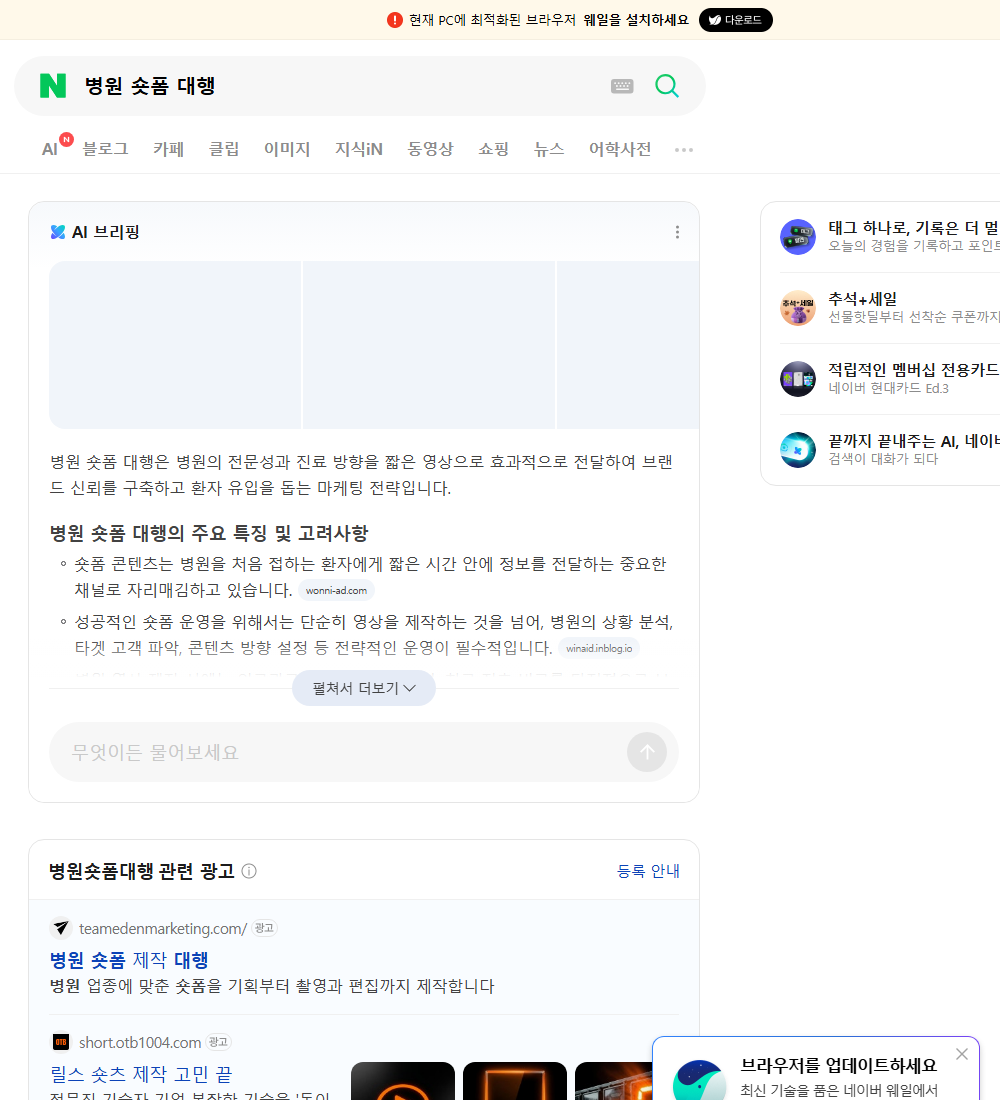Click the AI 브리핑 sparkle logo icon
This screenshot has width=1000, height=1100.
click(58, 232)
